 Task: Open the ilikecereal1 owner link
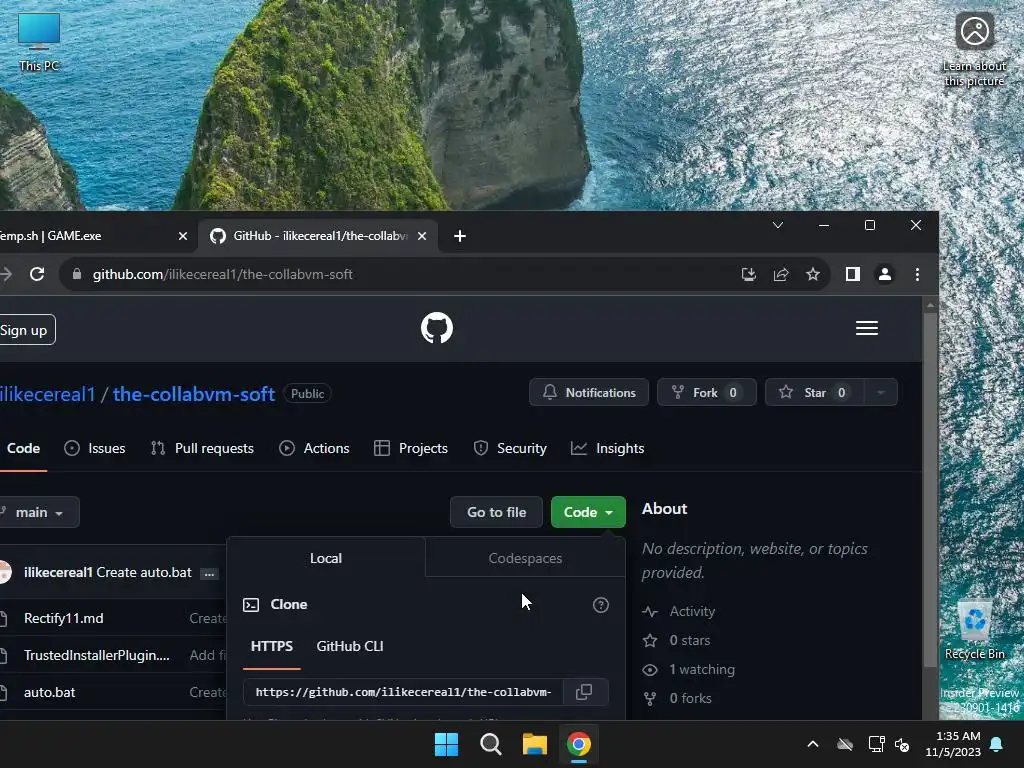tap(47, 394)
